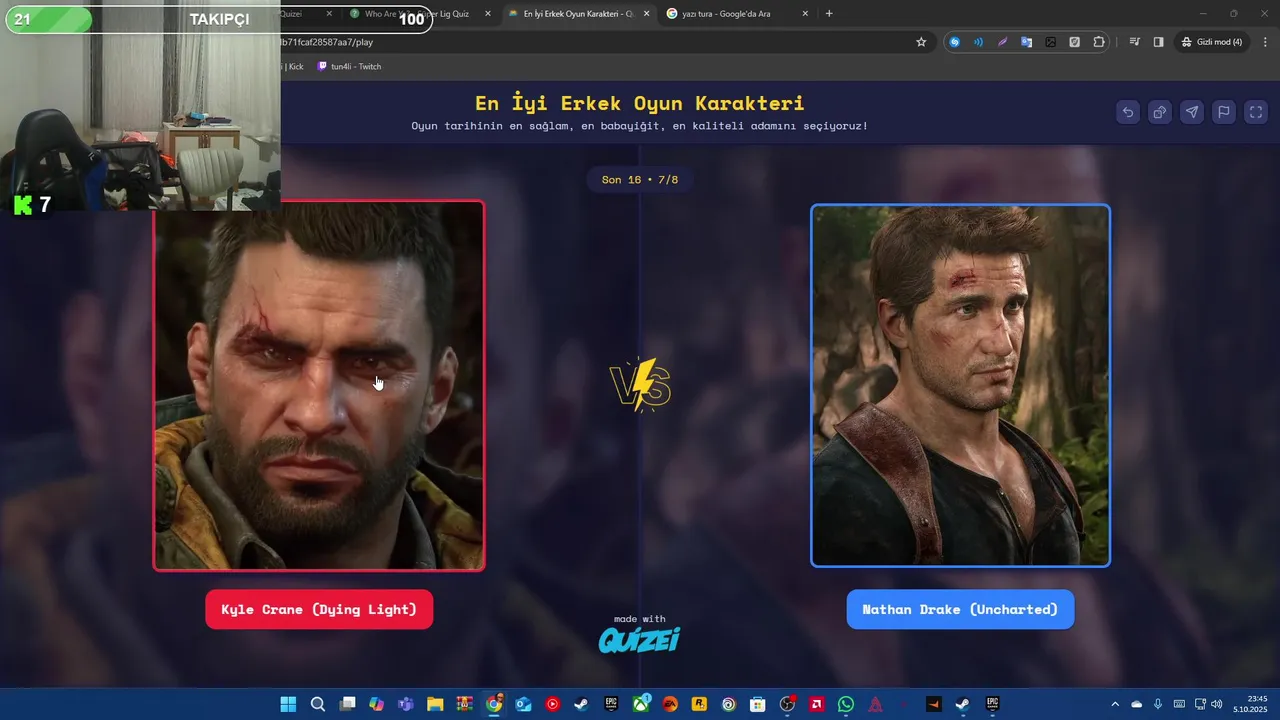1280x720 pixels.
Task: Open the first Steam taskbar icon
Action: [x=582, y=704]
